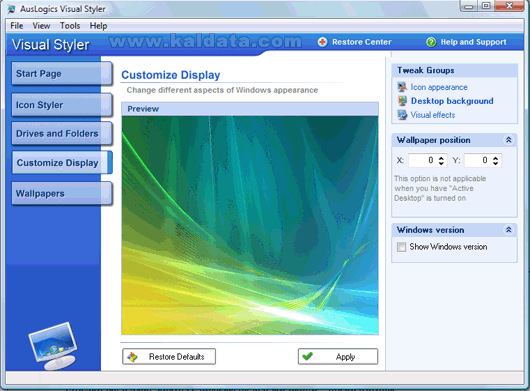Open the Help and Support link
This screenshot has width=530, height=391.
tap(473, 42)
